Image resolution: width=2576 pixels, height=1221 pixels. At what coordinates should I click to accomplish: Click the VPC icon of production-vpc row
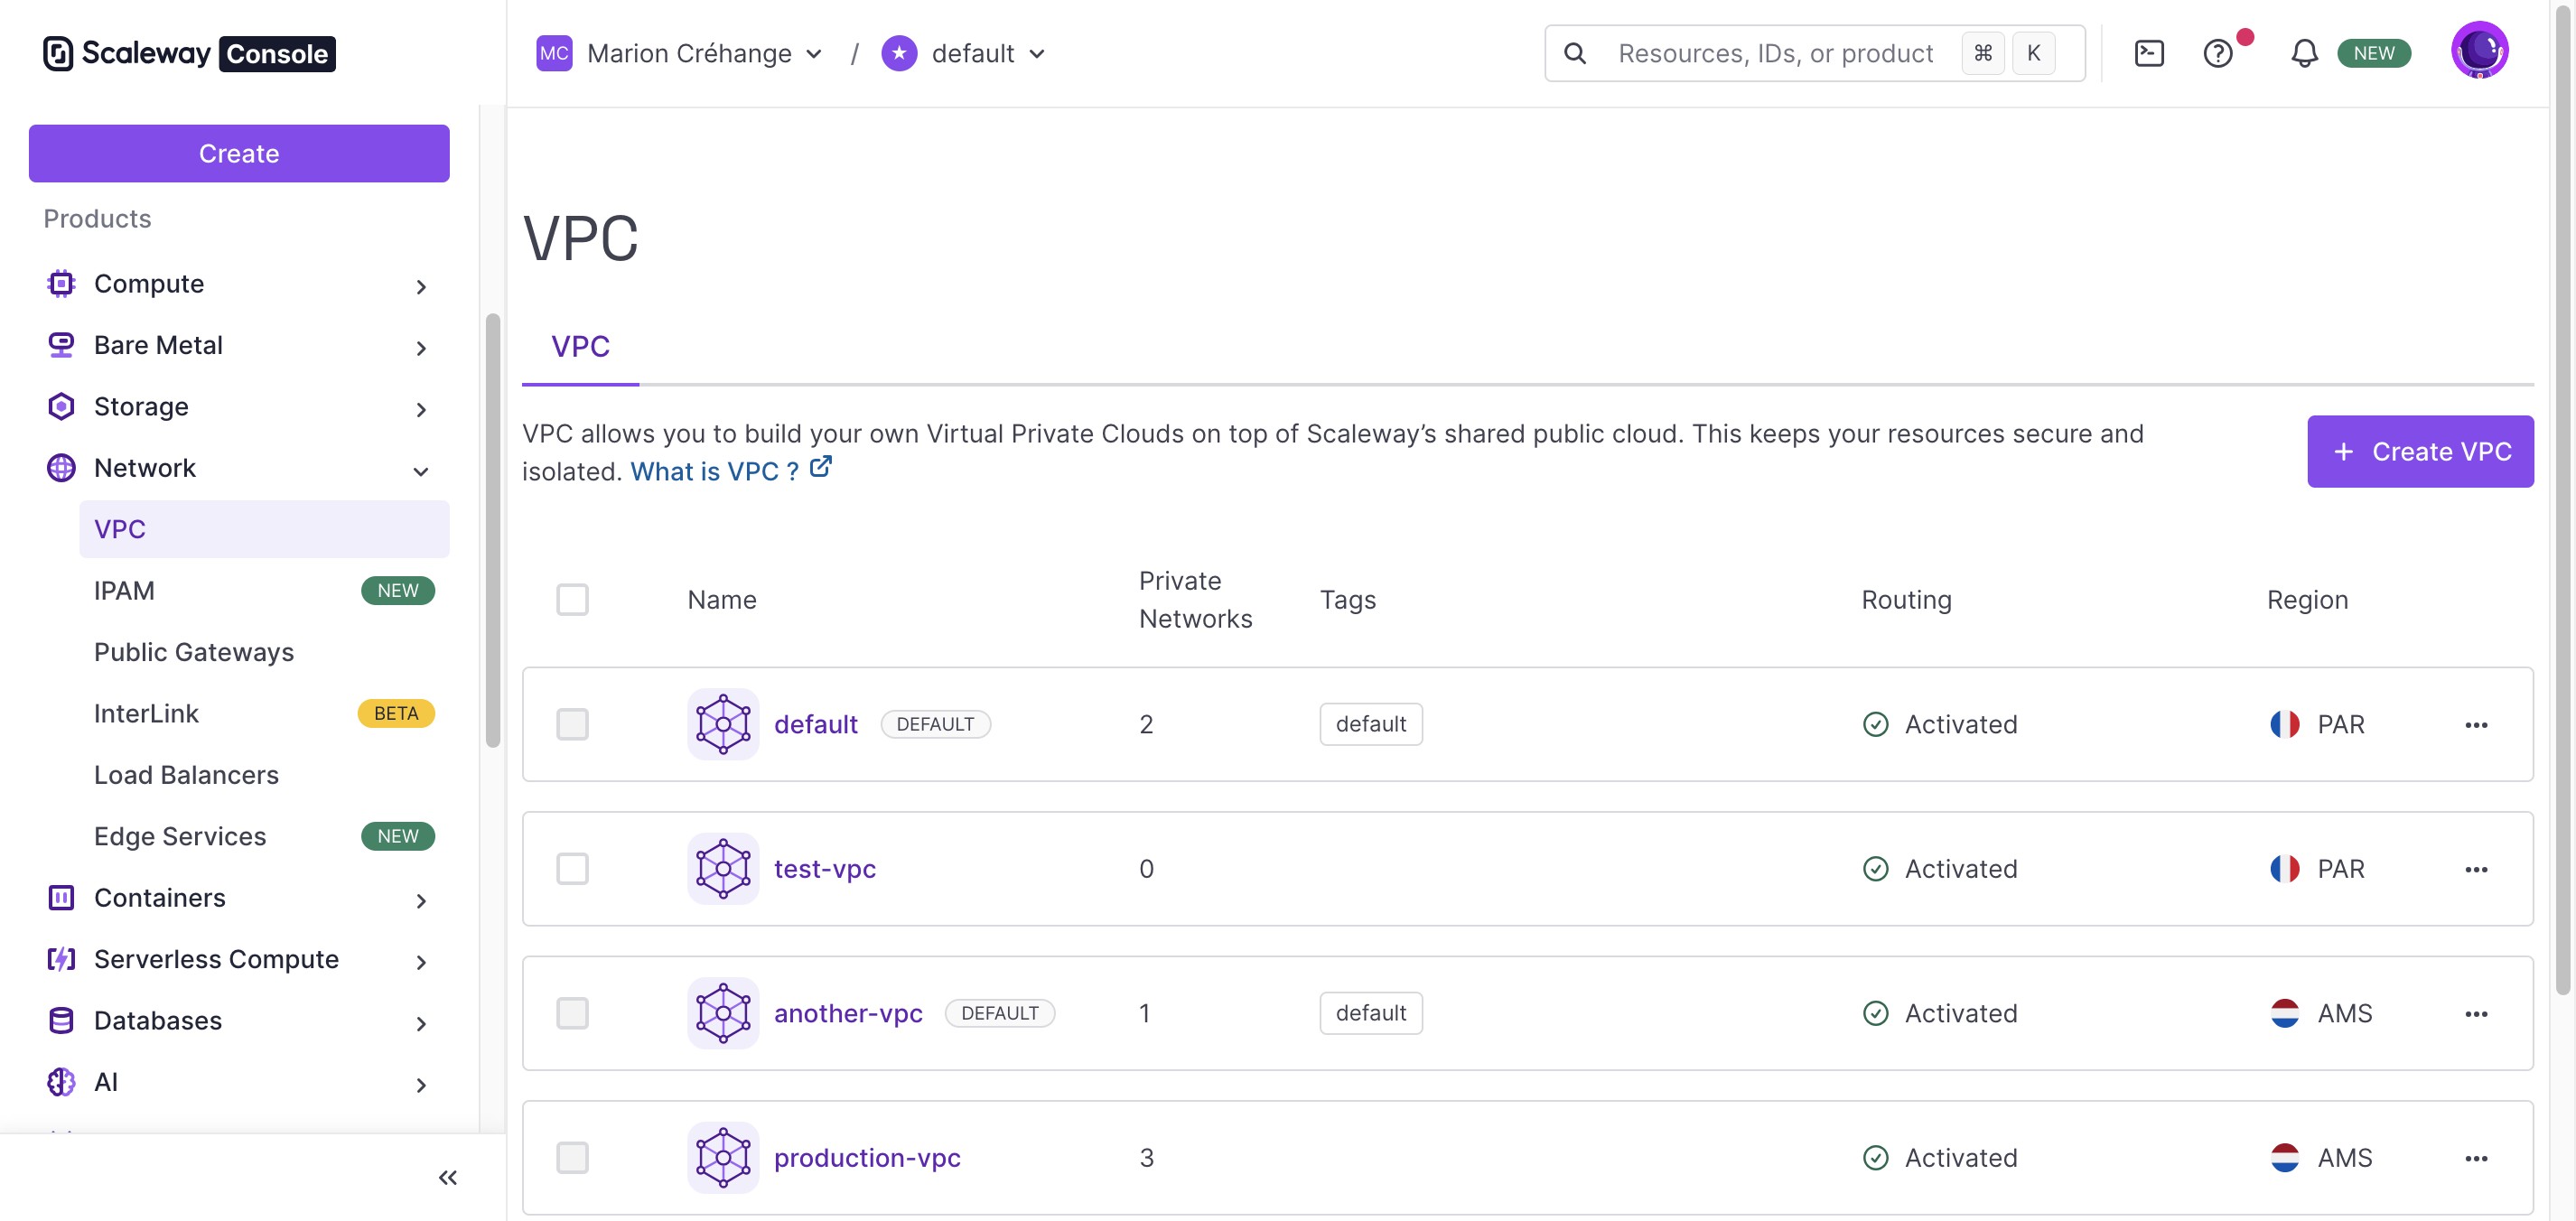tap(723, 1157)
